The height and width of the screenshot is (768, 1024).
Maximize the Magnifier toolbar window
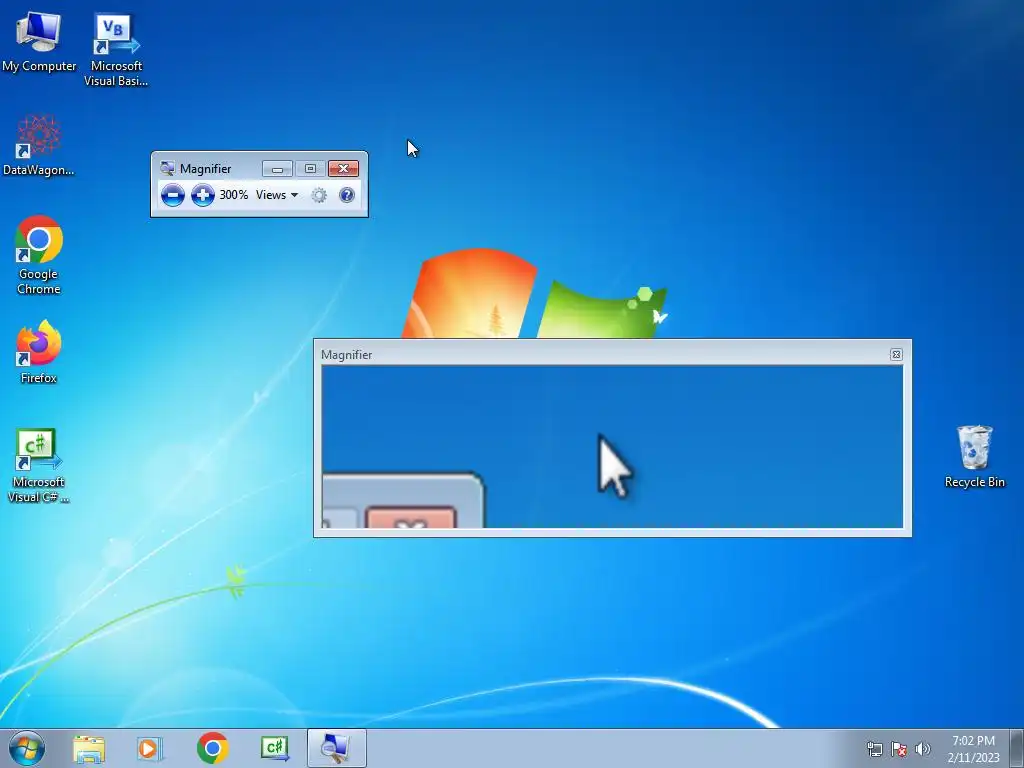point(310,169)
